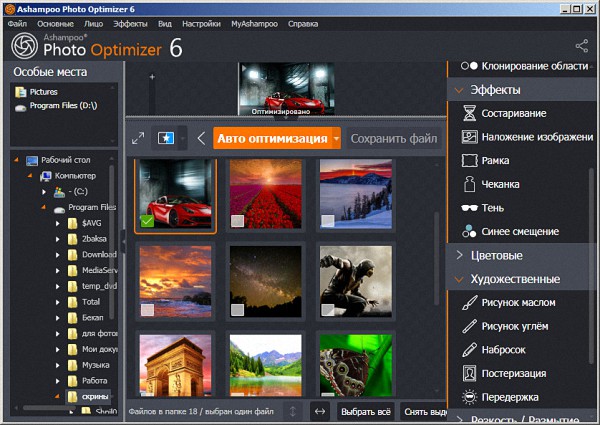Open the Эффекты menu in menu bar
Image resolution: width=600 pixels, height=425 pixels.
(130, 22)
